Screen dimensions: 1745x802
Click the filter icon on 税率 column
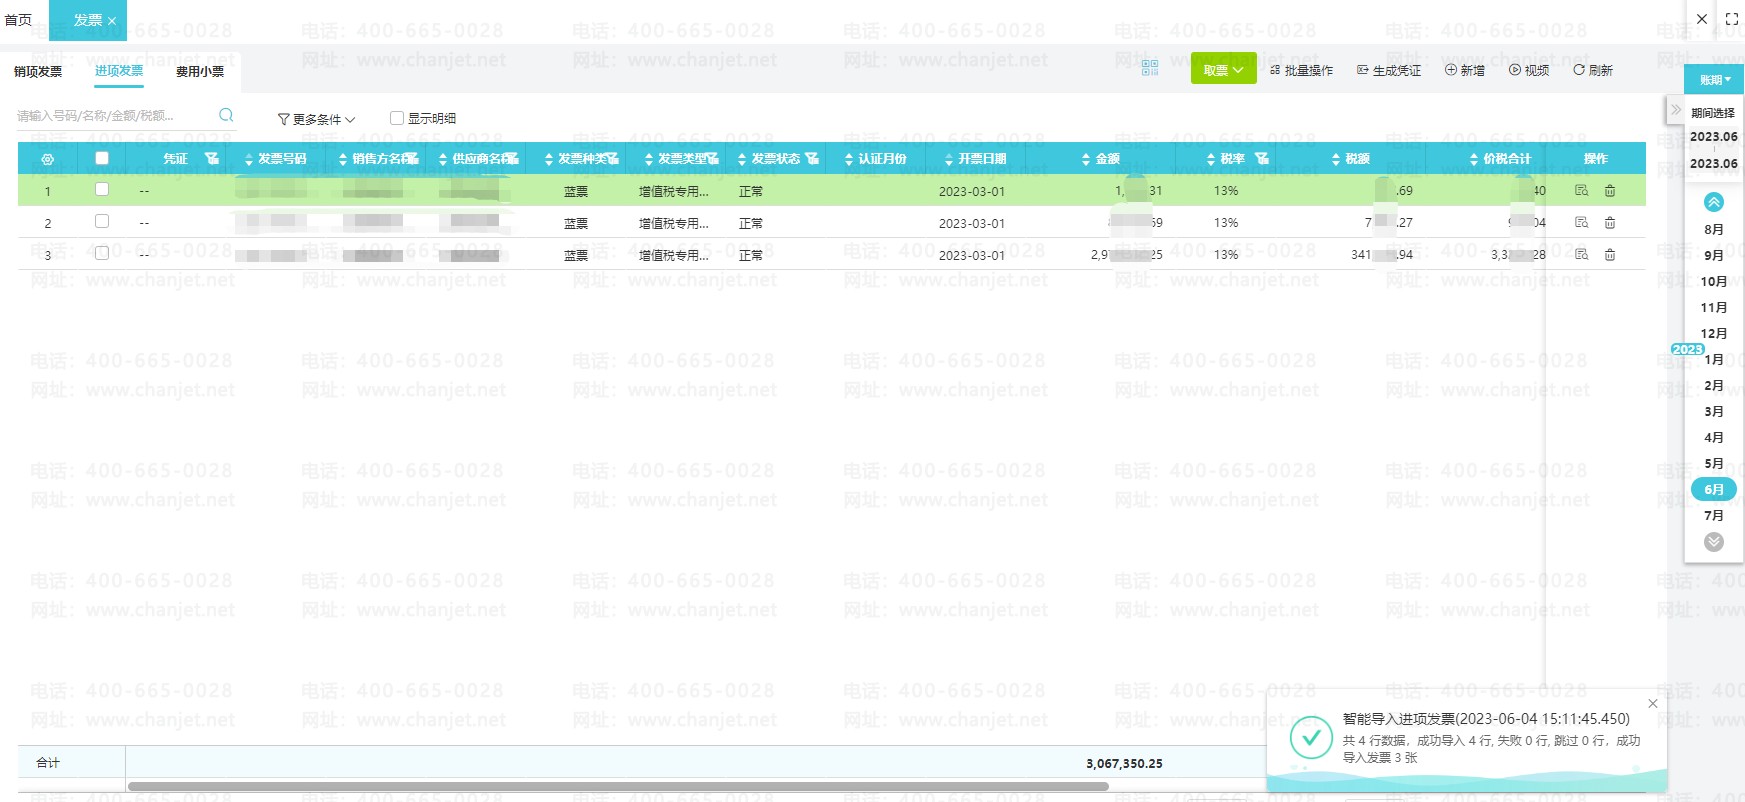[1261, 158]
